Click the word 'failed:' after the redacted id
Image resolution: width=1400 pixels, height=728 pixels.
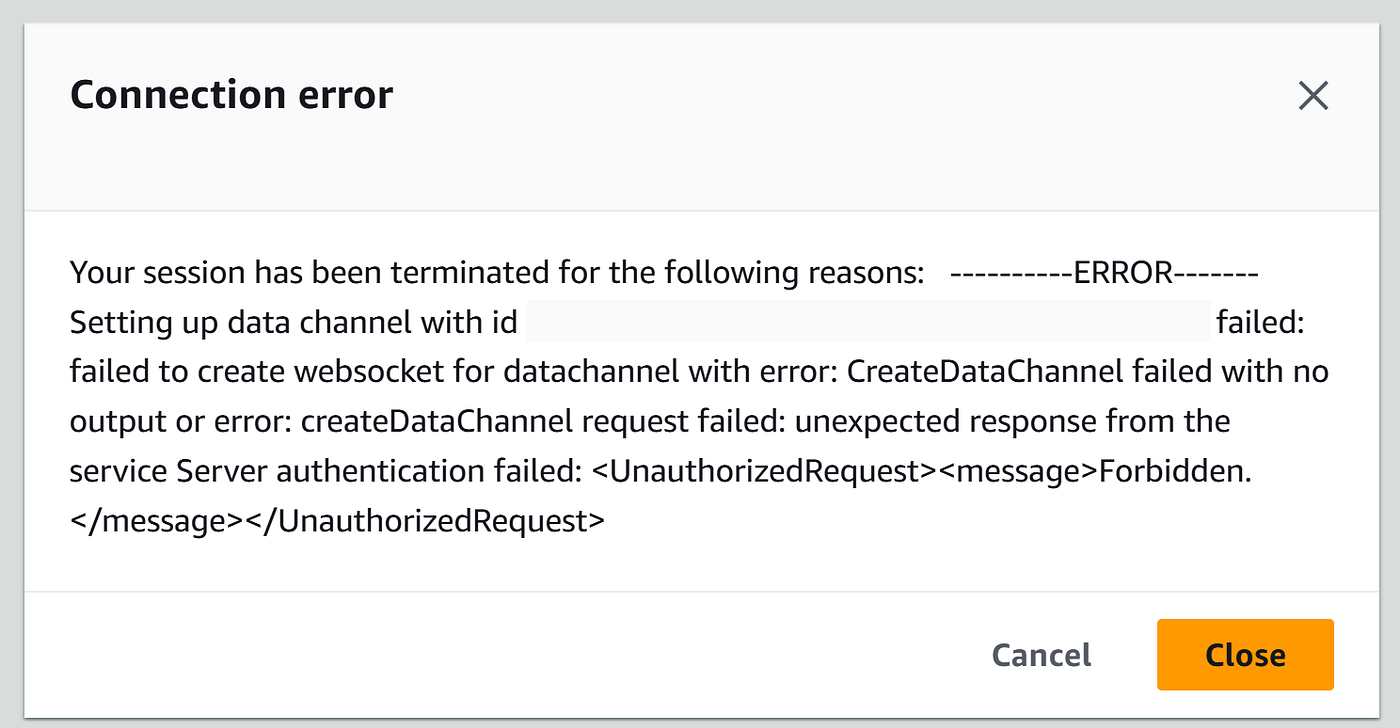click(1261, 323)
